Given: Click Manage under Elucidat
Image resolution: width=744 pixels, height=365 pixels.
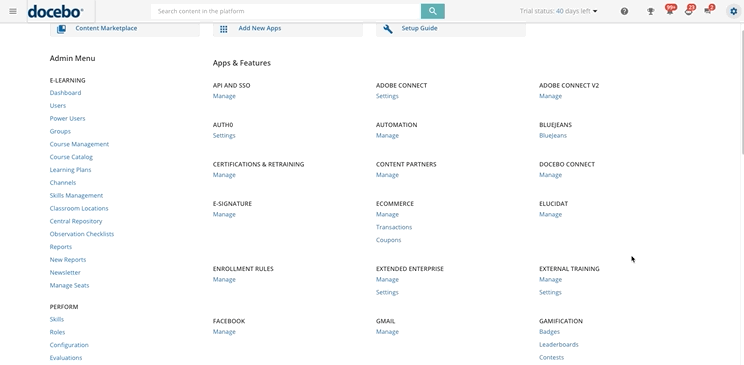Looking at the screenshot, I should 550,214.
